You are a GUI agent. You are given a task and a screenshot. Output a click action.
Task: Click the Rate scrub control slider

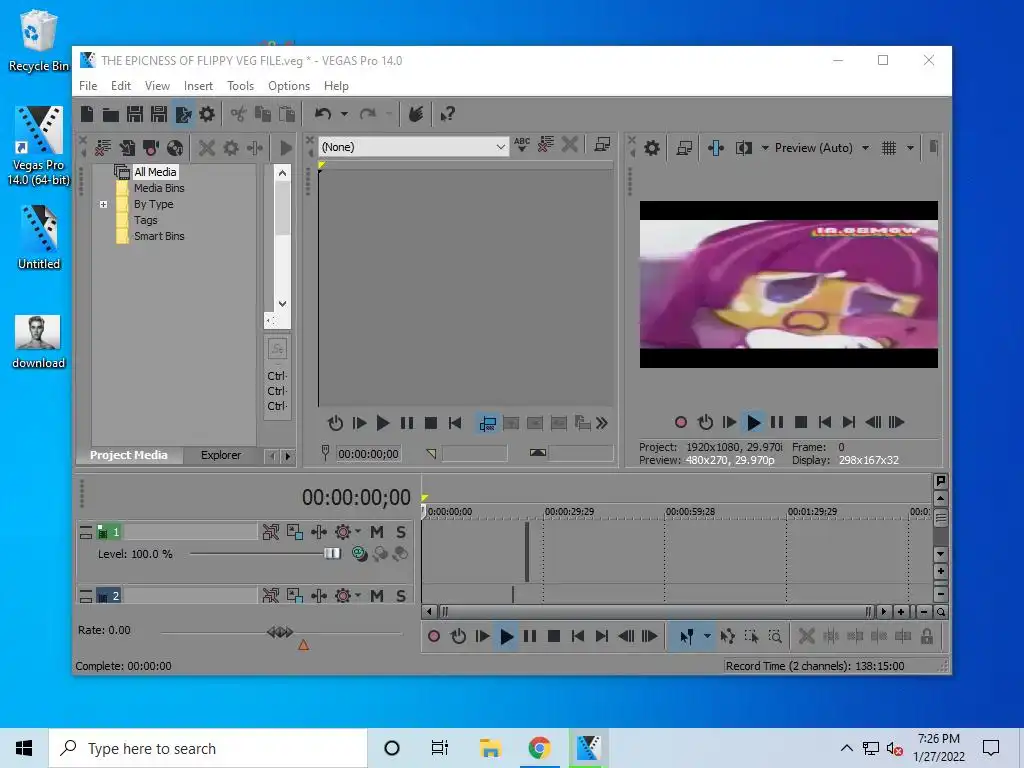[x=280, y=632]
